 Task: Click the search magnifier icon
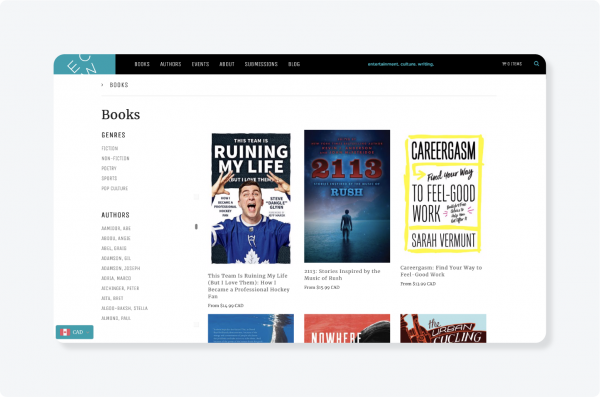coord(536,64)
